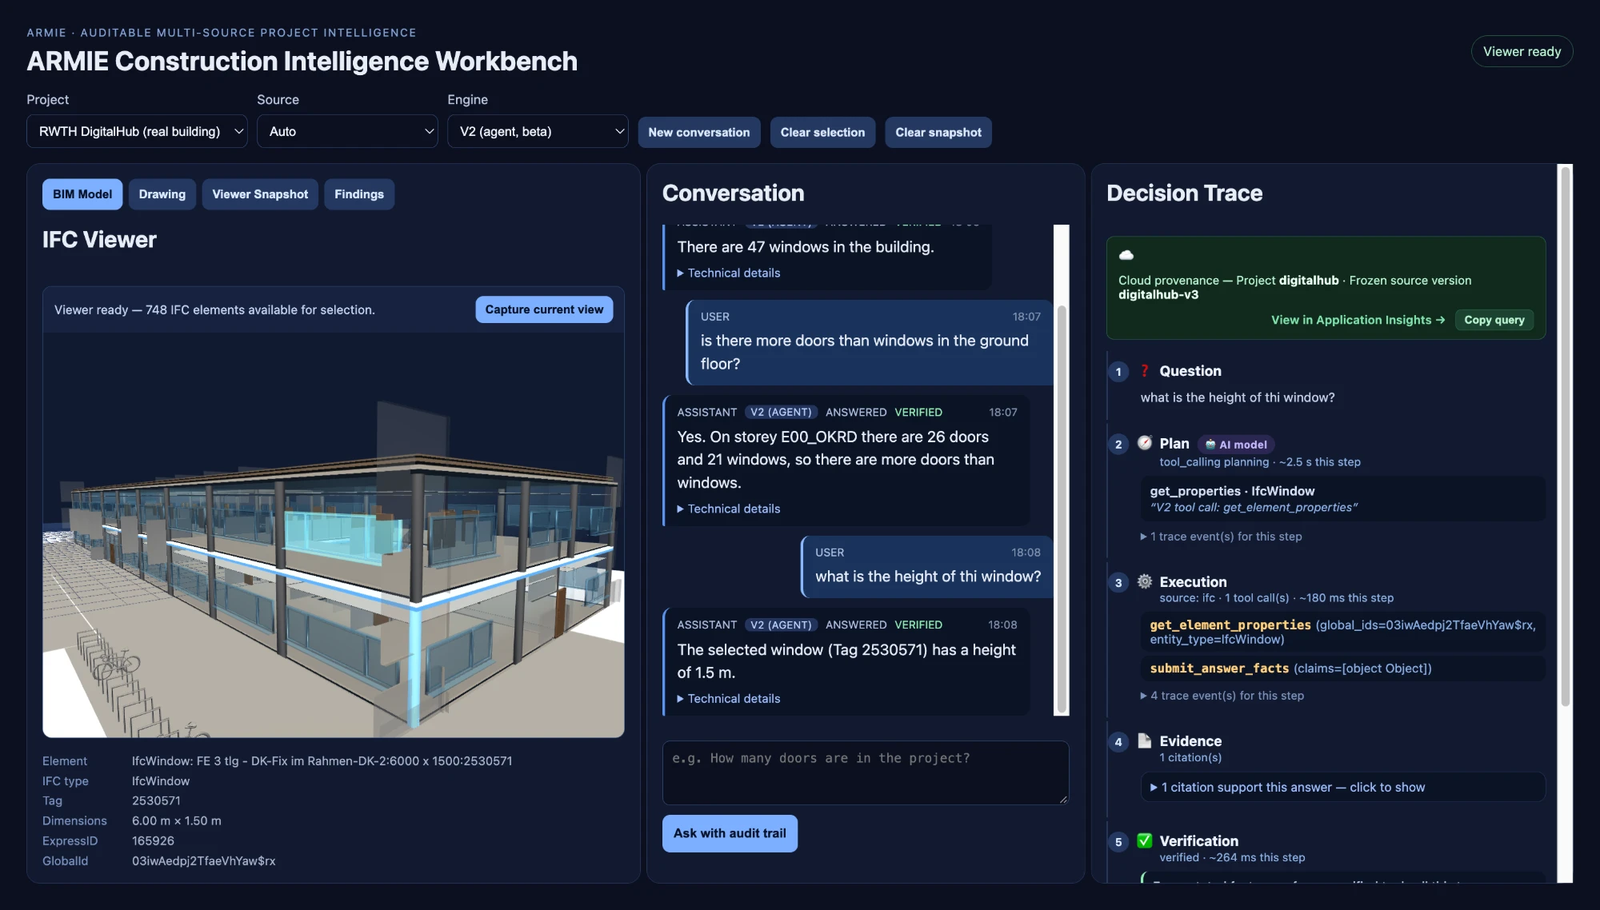This screenshot has height=910, width=1600.
Task: Click the Clear selection button
Action: 823,132
